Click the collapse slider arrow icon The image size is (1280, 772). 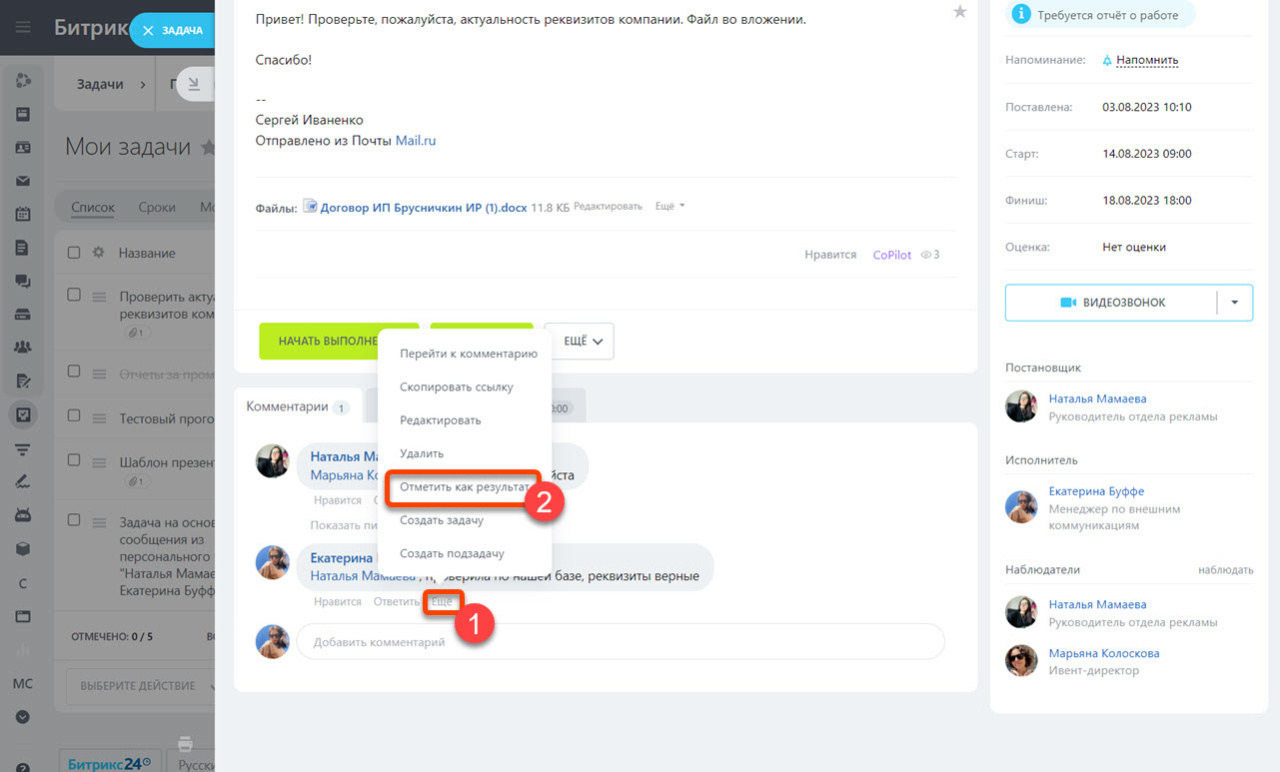coord(194,85)
